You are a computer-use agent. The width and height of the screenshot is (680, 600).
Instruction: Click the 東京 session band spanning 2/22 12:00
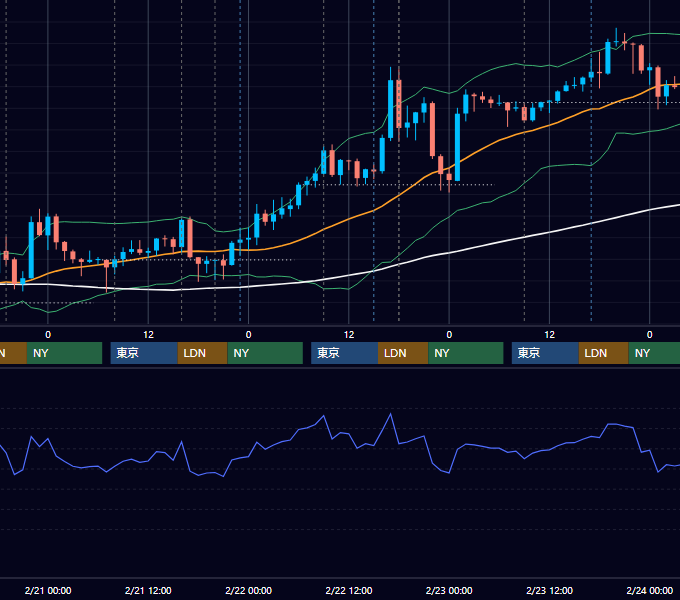[x=344, y=353]
